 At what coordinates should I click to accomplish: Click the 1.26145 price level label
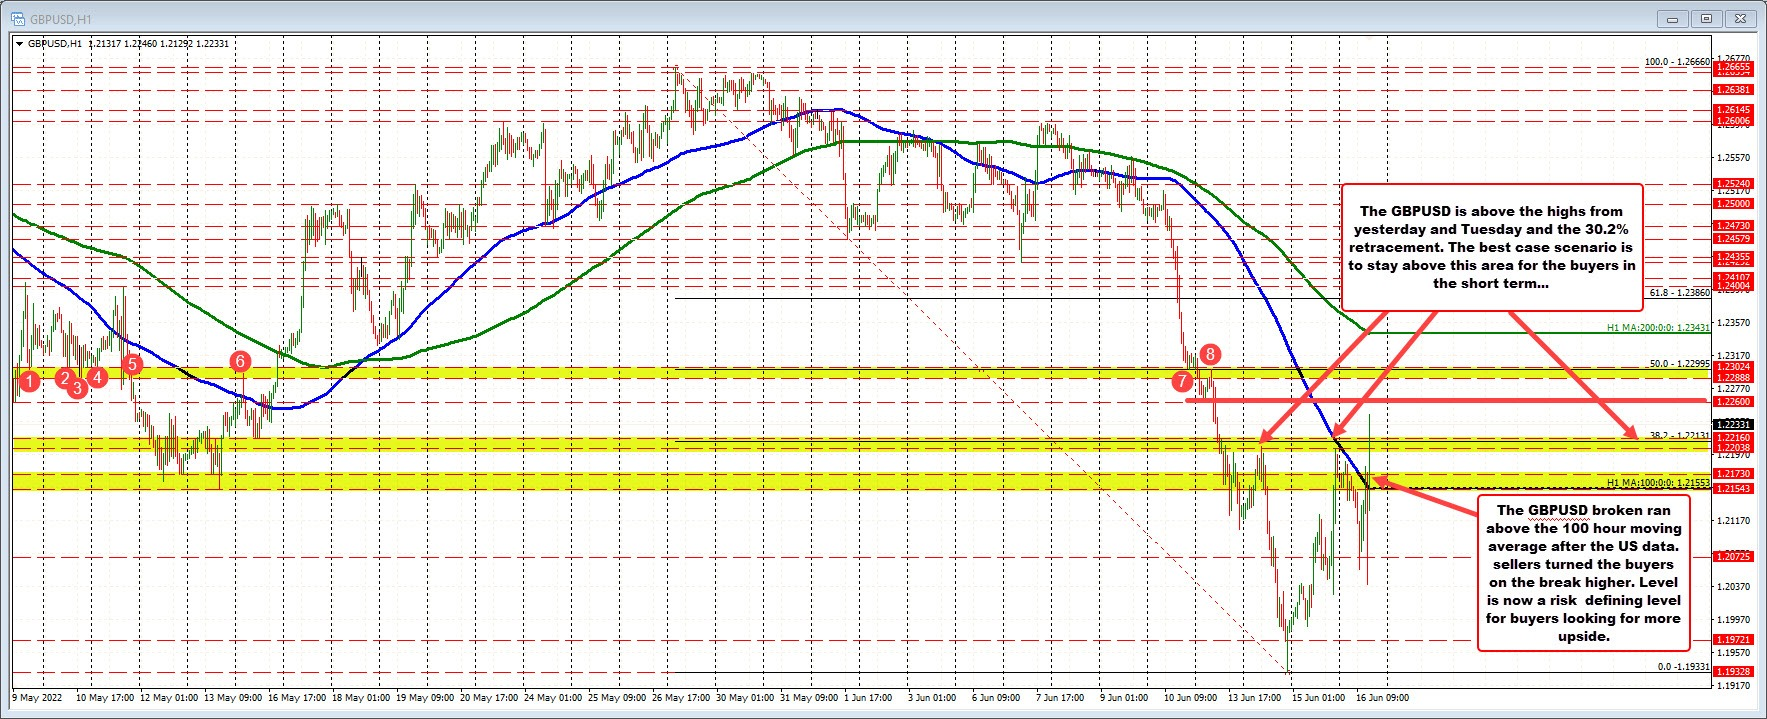click(x=1733, y=109)
